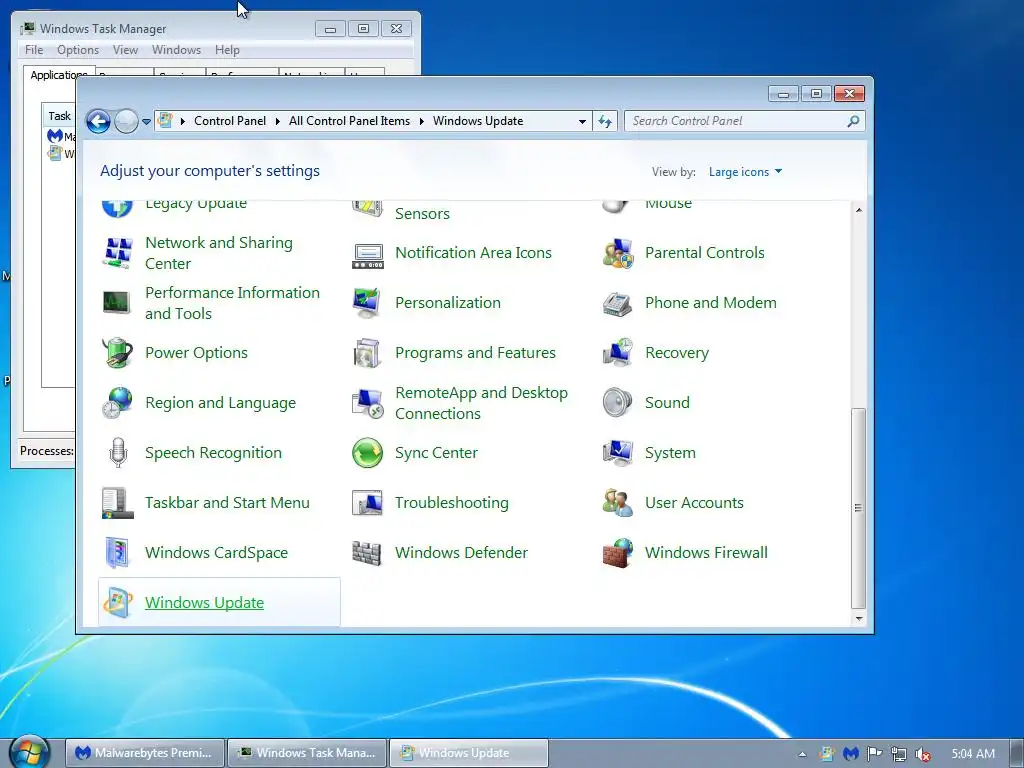This screenshot has width=1024, height=768.
Task: Expand the address bar history dropdown arrow
Action: pyautogui.click(x=582, y=121)
